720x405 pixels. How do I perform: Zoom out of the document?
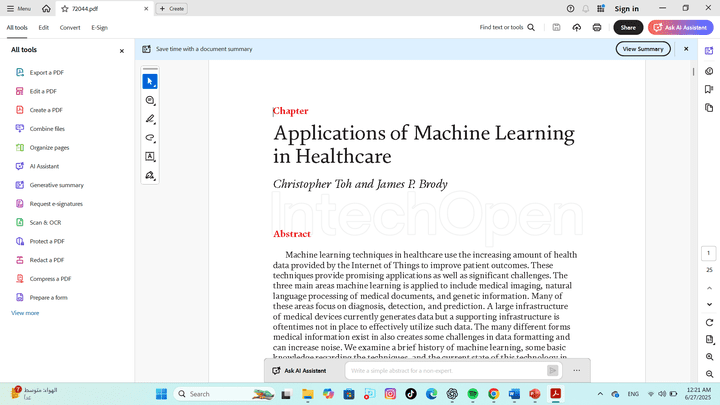pos(709,374)
